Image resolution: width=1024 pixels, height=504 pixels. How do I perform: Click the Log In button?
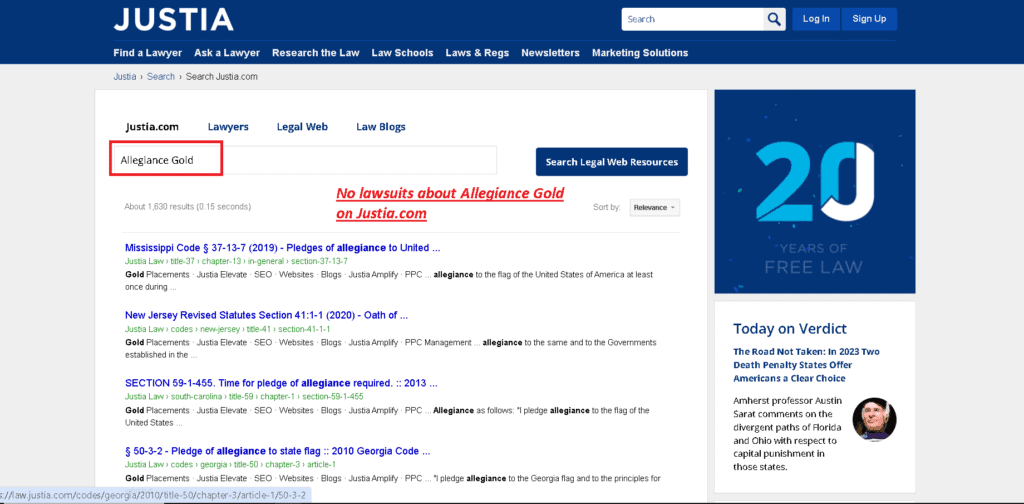tap(816, 19)
